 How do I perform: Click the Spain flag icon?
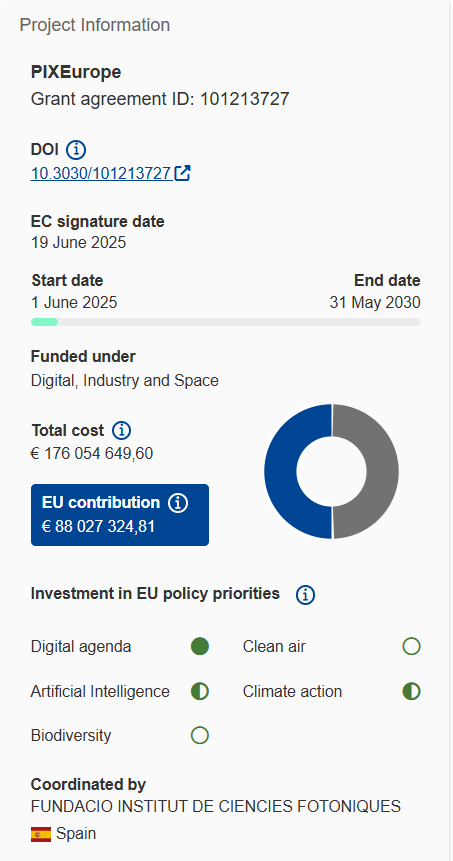41,835
